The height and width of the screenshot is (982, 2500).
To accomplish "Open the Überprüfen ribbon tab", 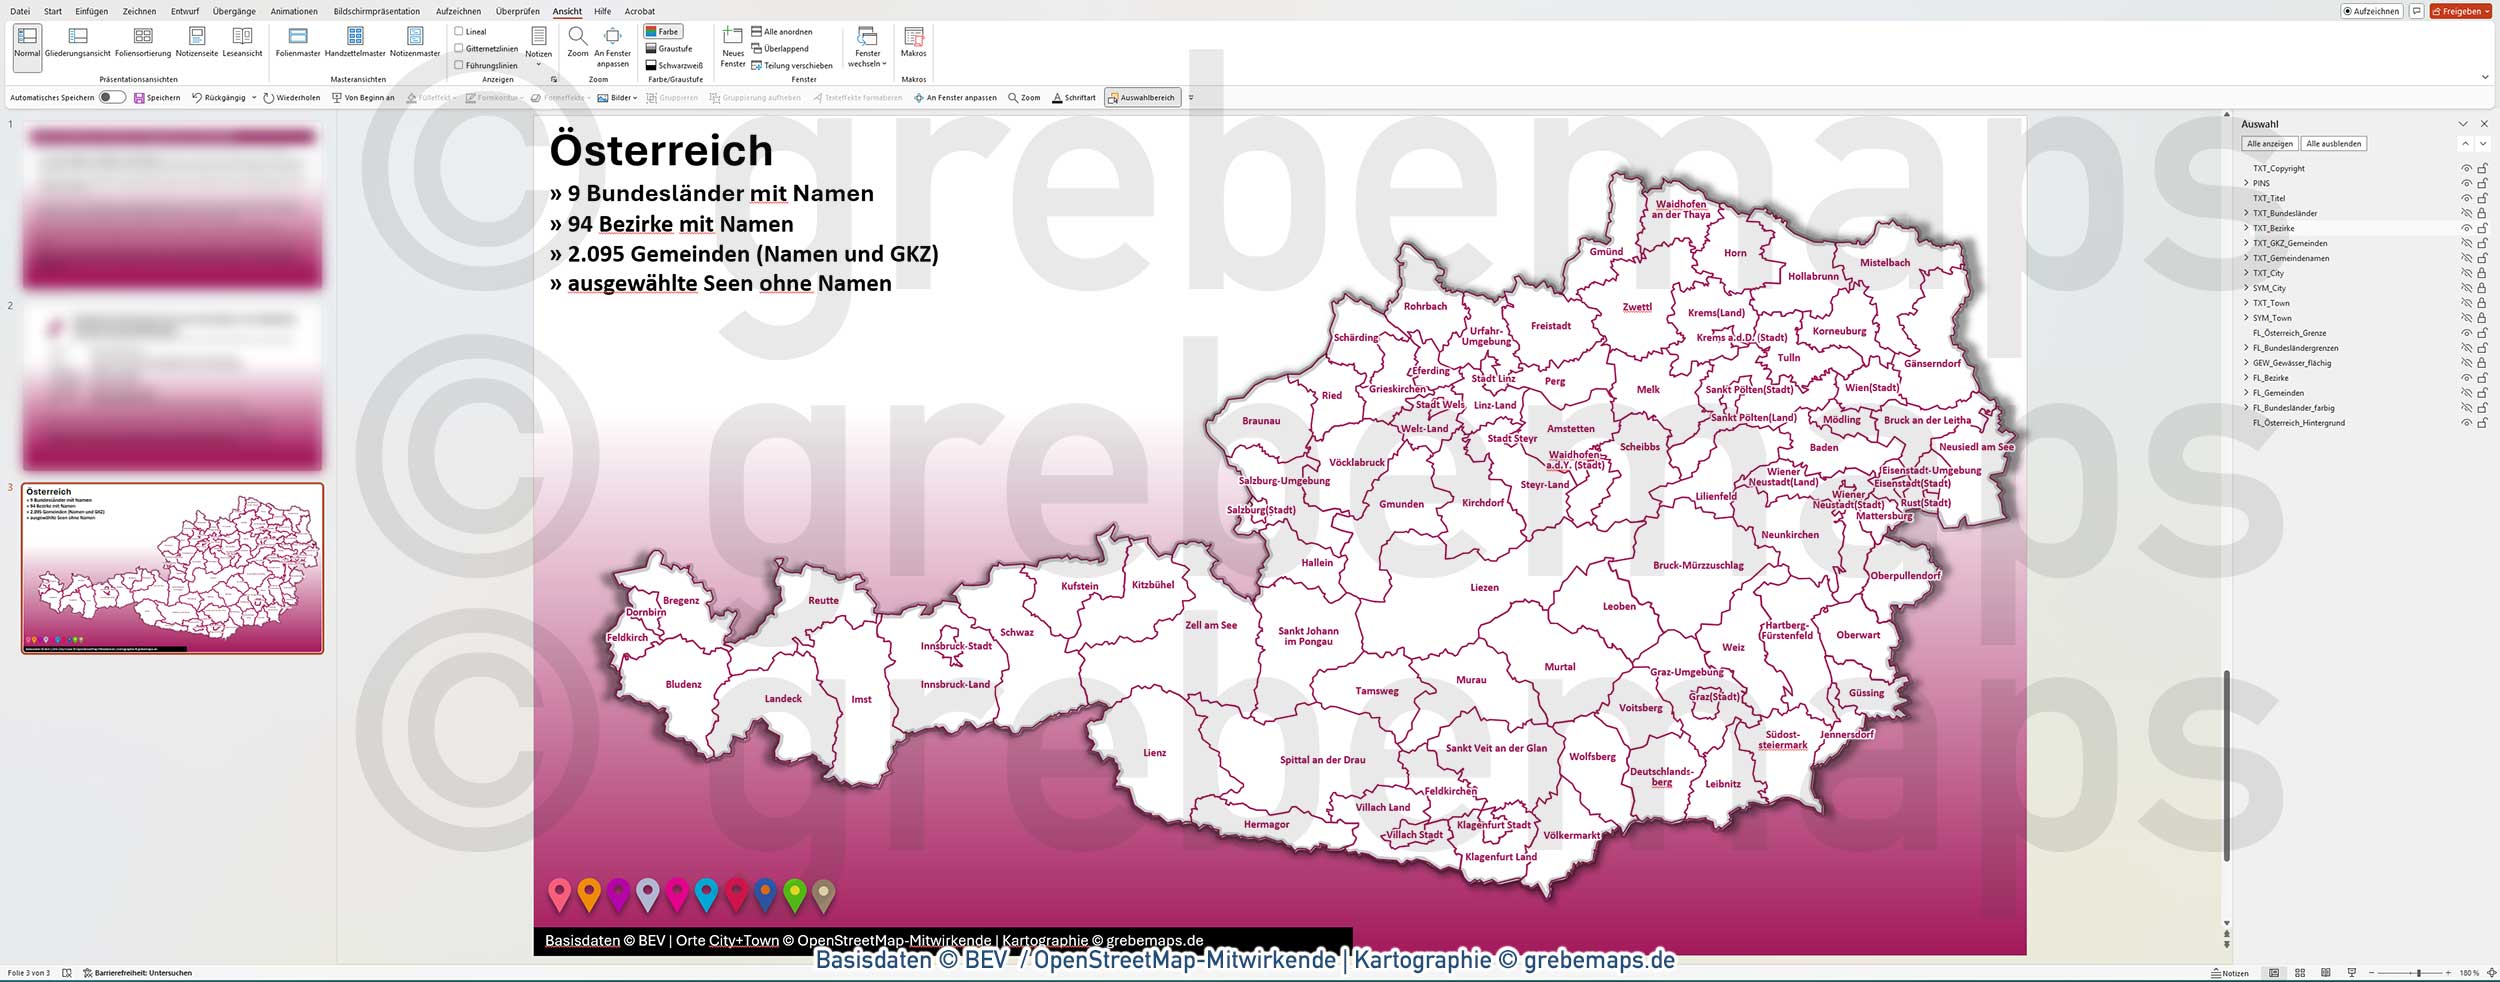I will (516, 11).
